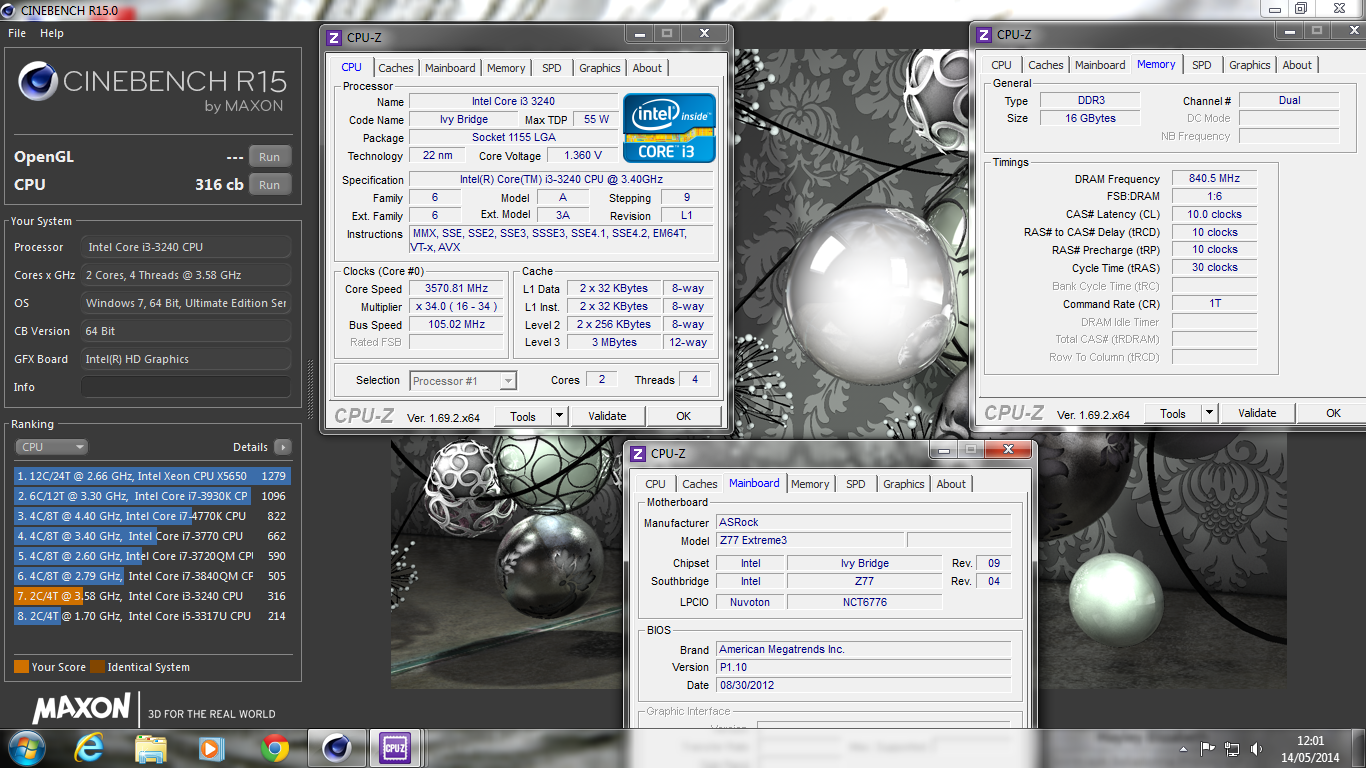Open the Windows Start menu

tap(25, 748)
